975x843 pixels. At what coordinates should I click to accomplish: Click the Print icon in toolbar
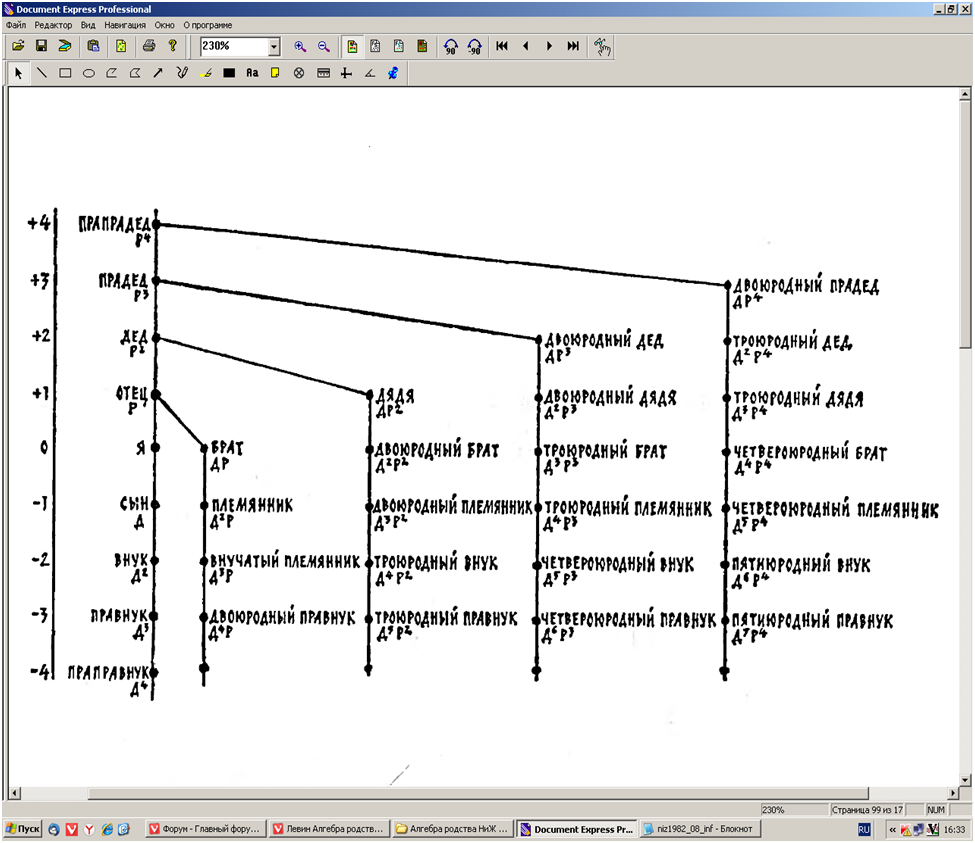click(x=148, y=46)
